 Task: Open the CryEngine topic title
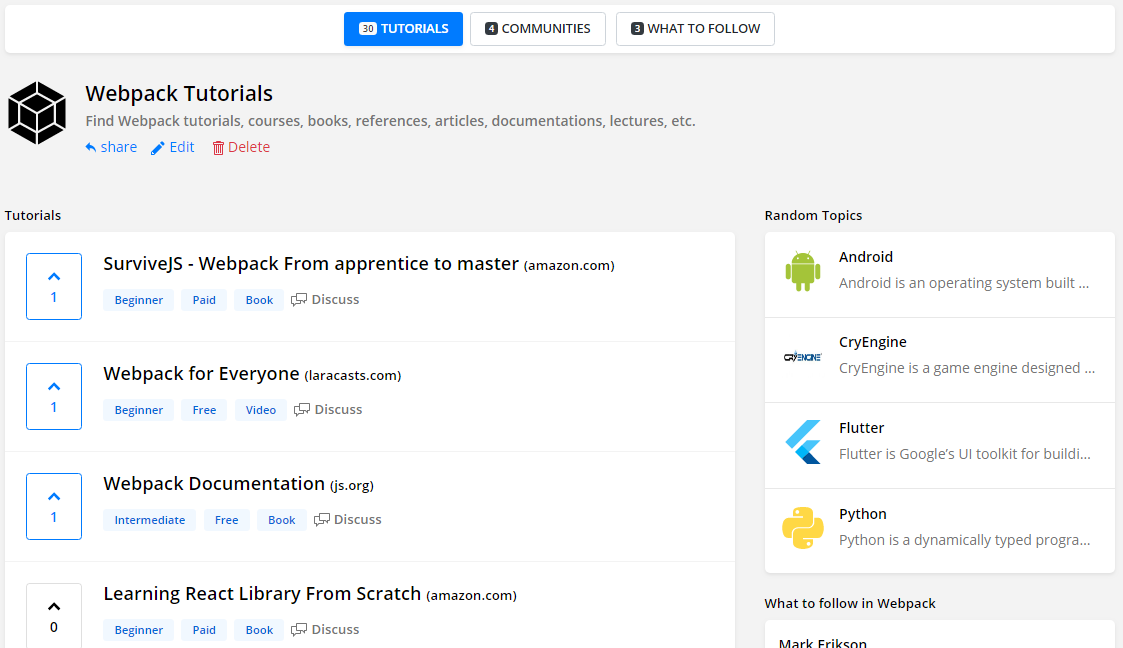pos(872,342)
